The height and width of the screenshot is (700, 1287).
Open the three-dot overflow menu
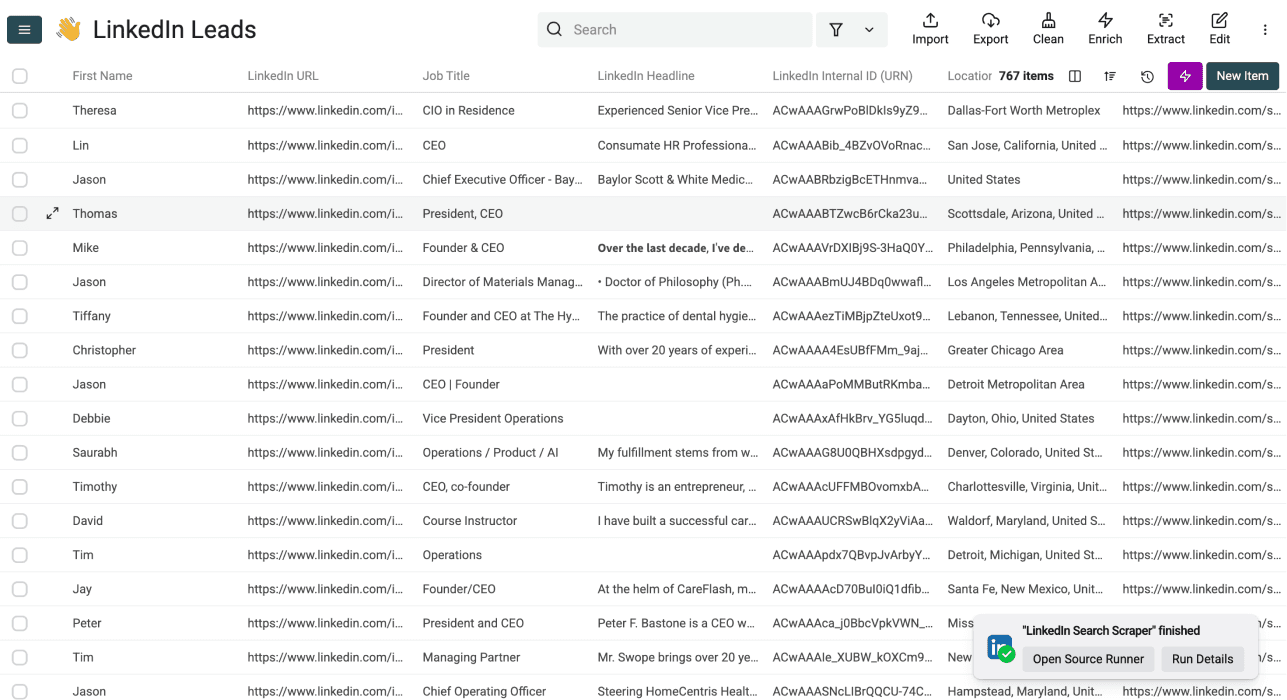tap(1263, 29)
